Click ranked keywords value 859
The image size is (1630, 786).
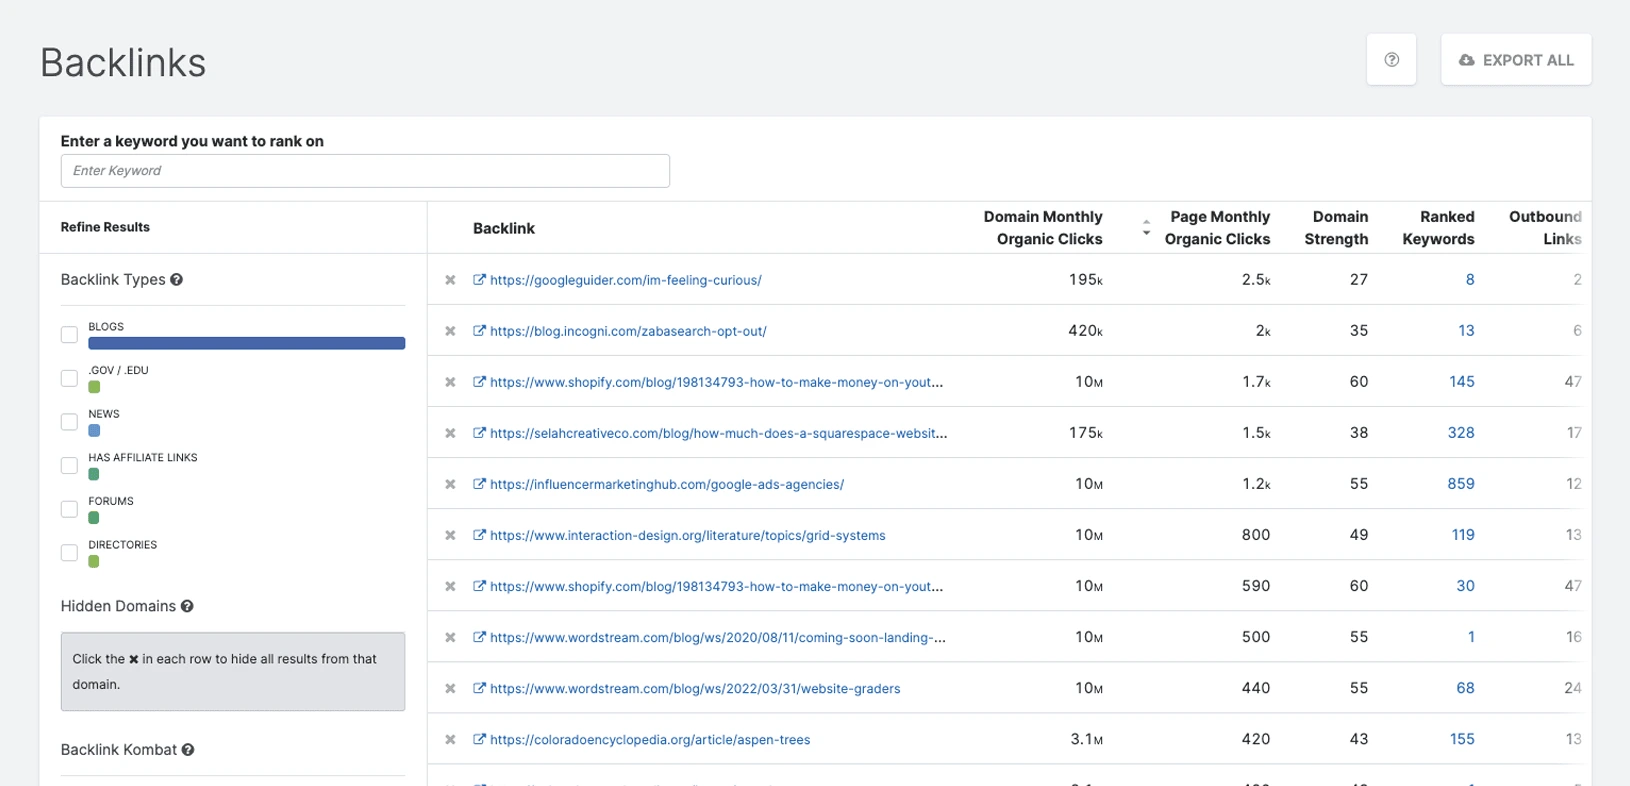point(1461,484)
